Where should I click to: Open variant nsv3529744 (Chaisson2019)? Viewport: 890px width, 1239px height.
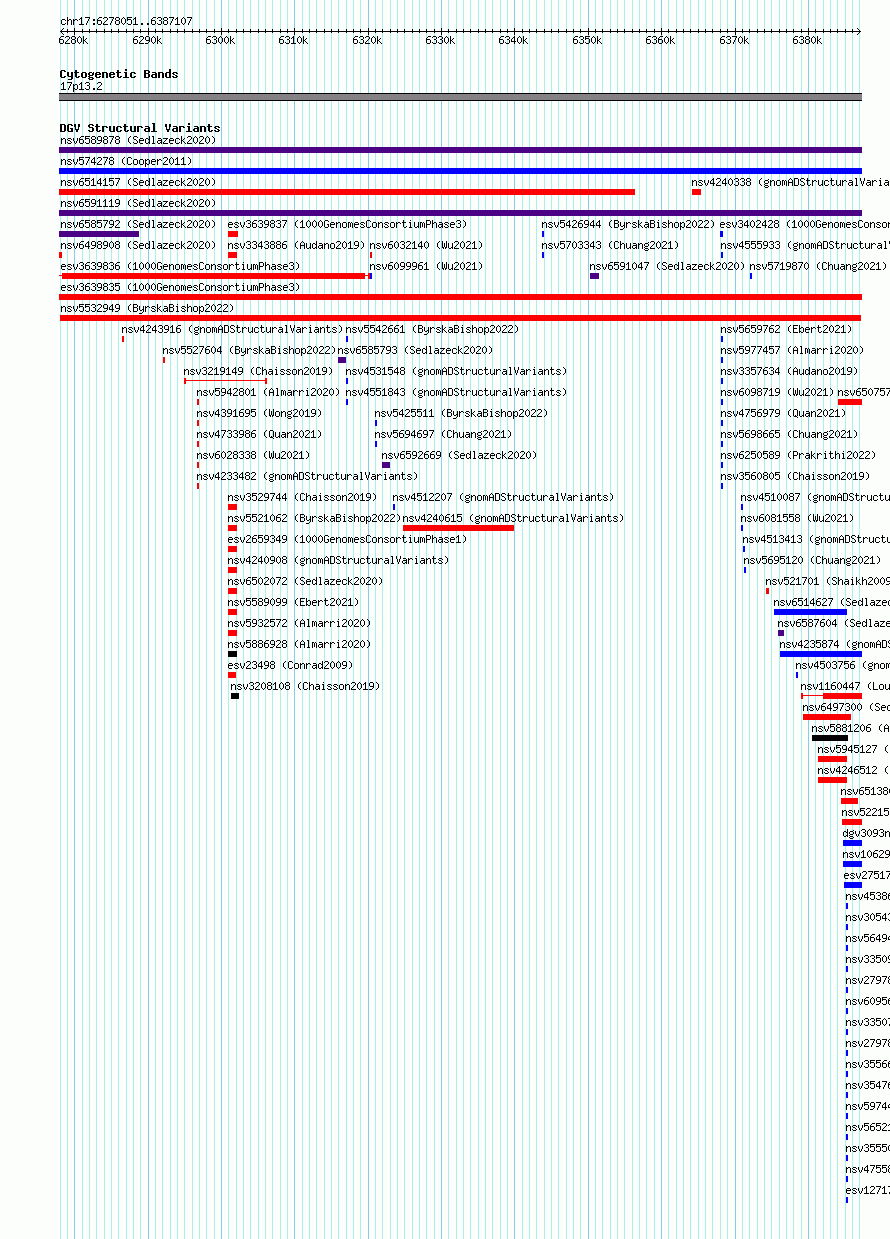tap(302, 497)
